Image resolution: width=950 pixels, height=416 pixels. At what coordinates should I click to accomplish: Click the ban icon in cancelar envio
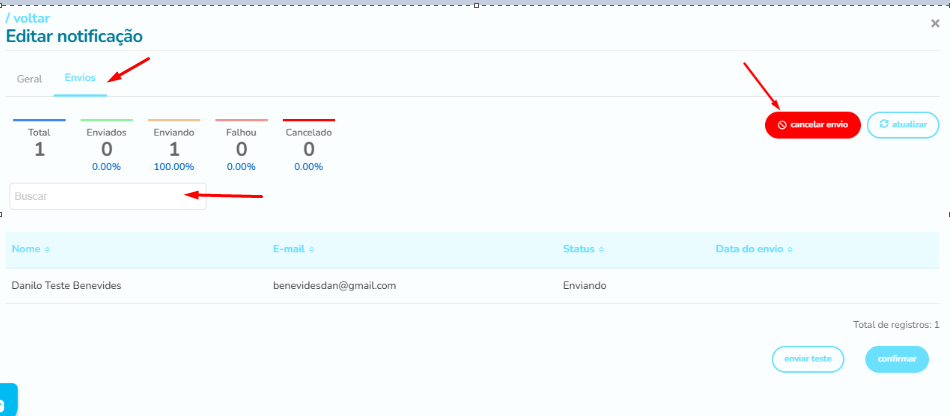[x=782, y=125]
